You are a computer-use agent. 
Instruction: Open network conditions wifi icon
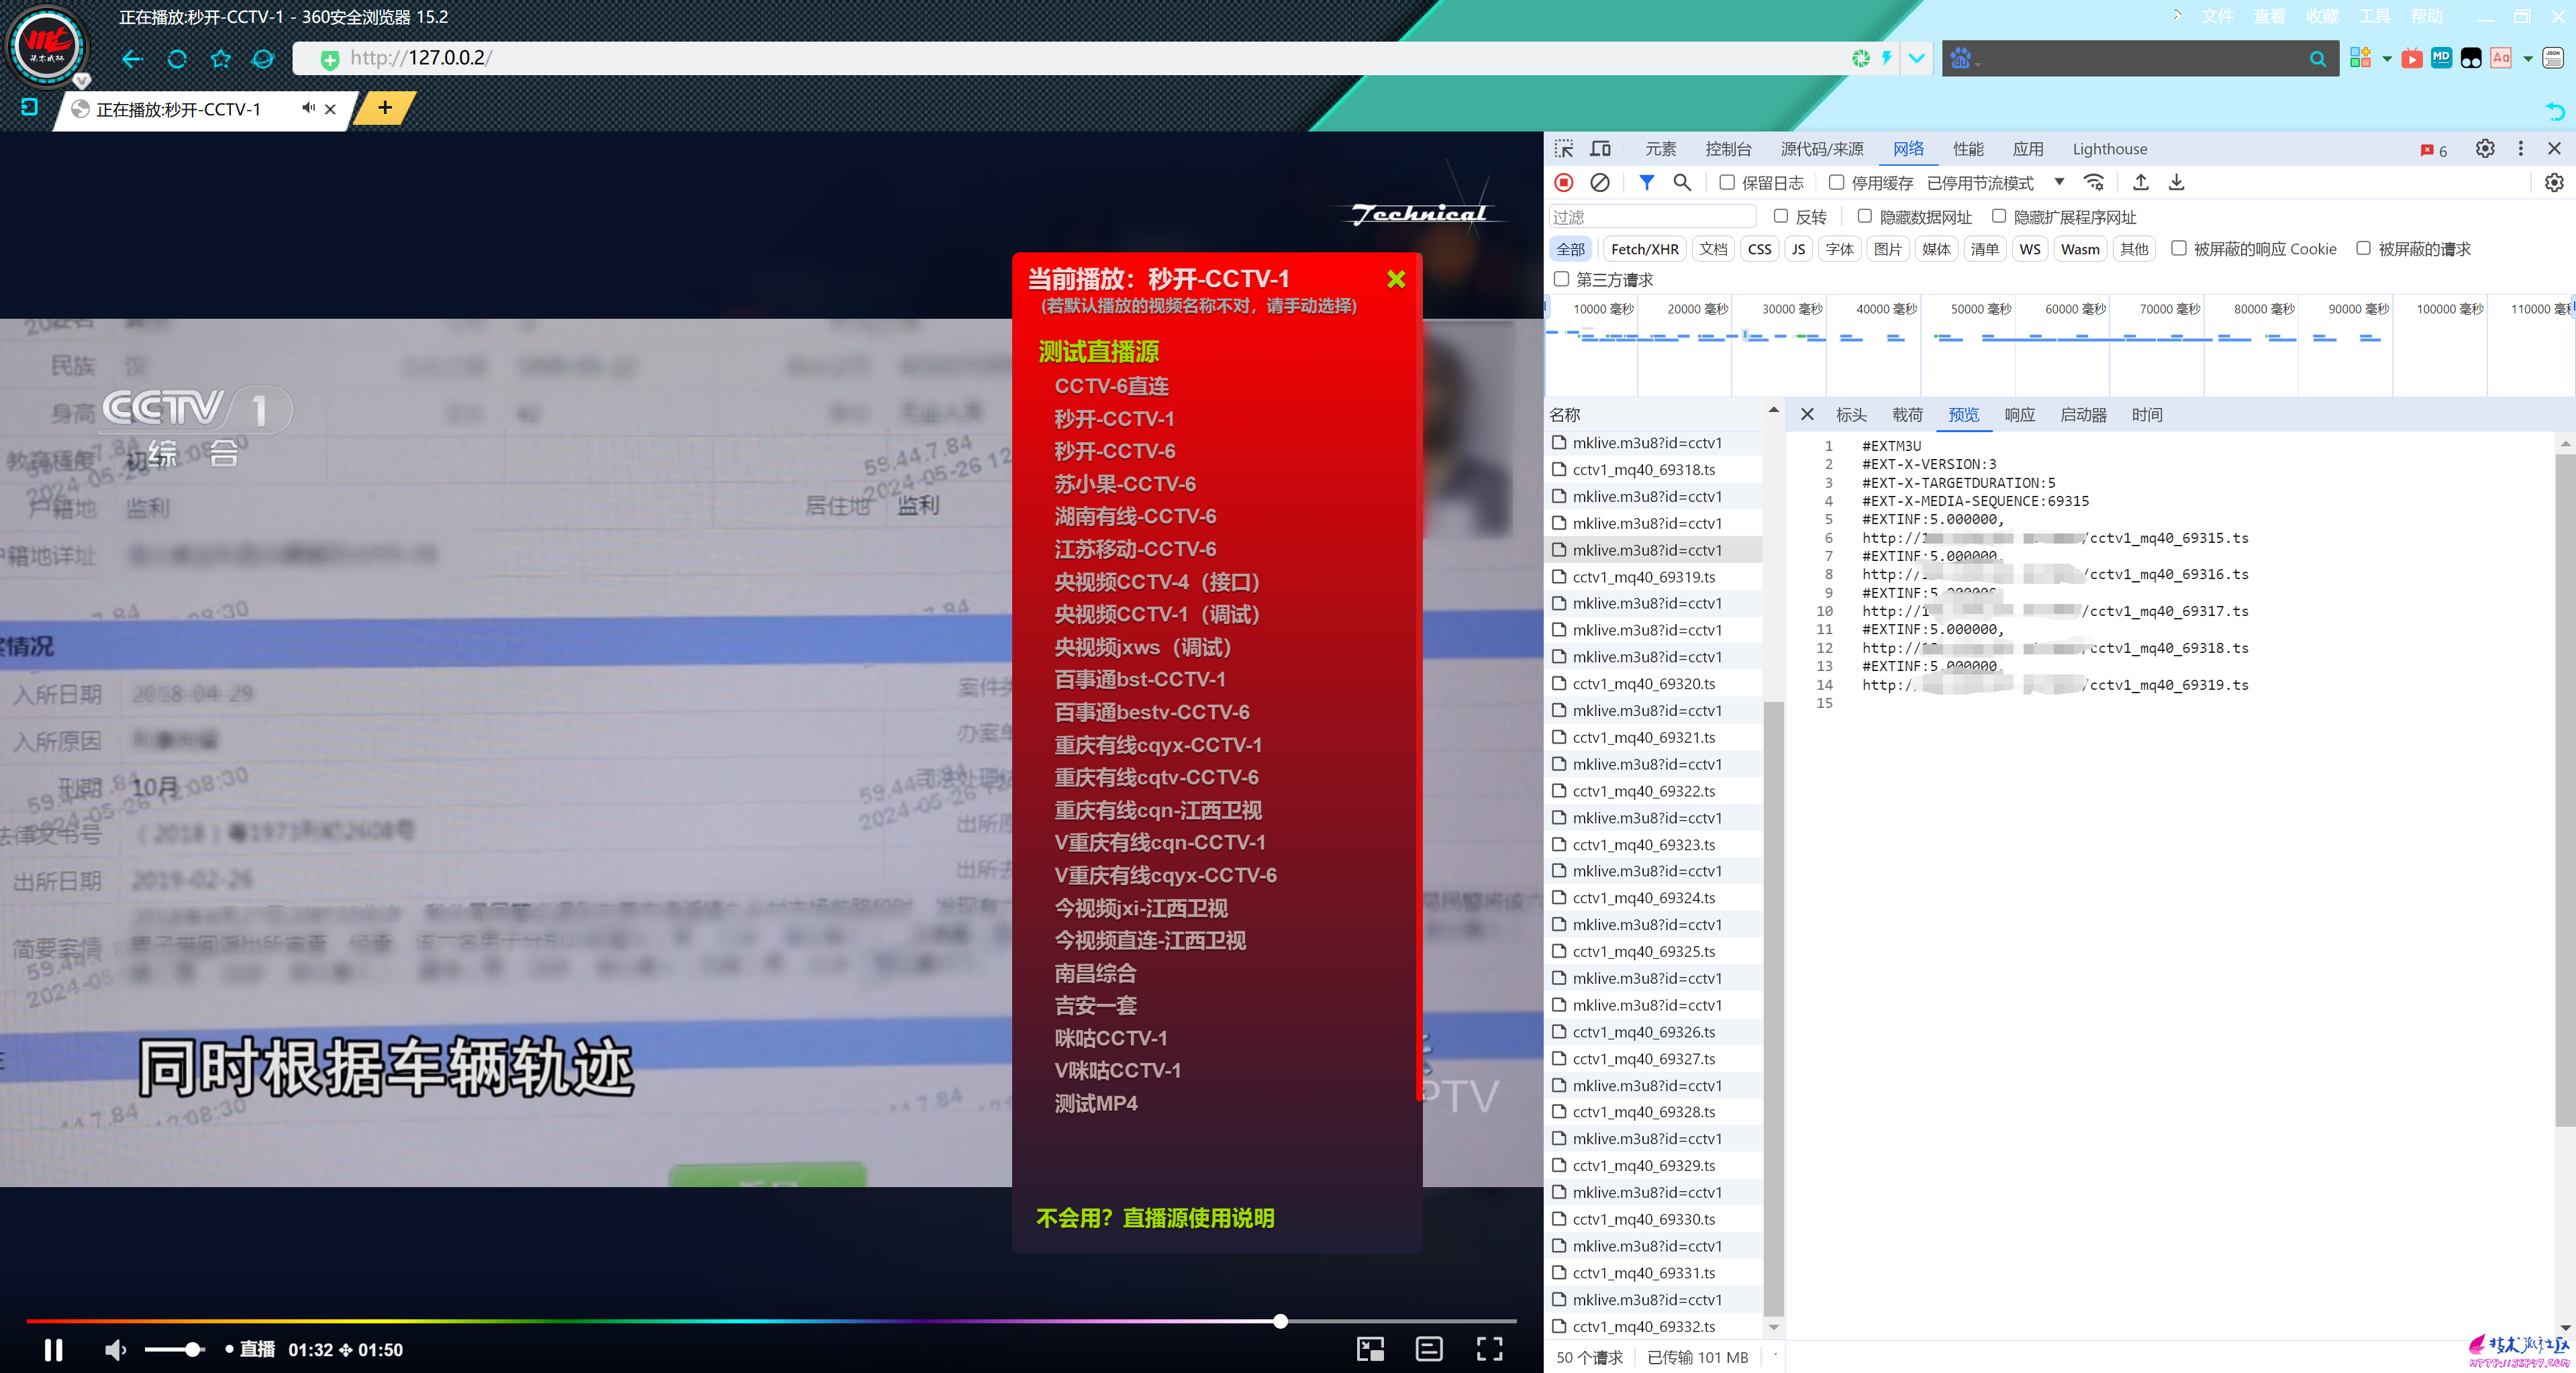pyautogui.click(x=2093, y=182)
